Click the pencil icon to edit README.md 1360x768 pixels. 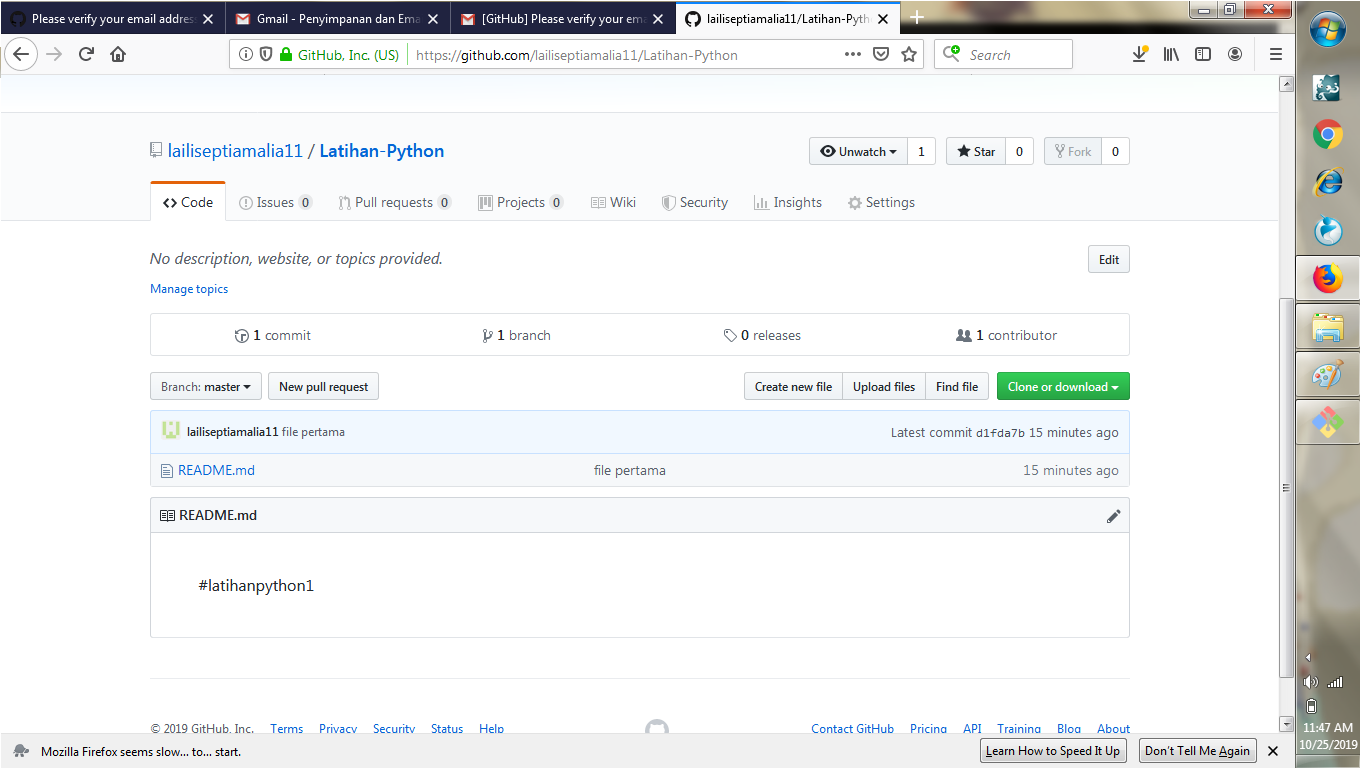(x=1114, y=516)
